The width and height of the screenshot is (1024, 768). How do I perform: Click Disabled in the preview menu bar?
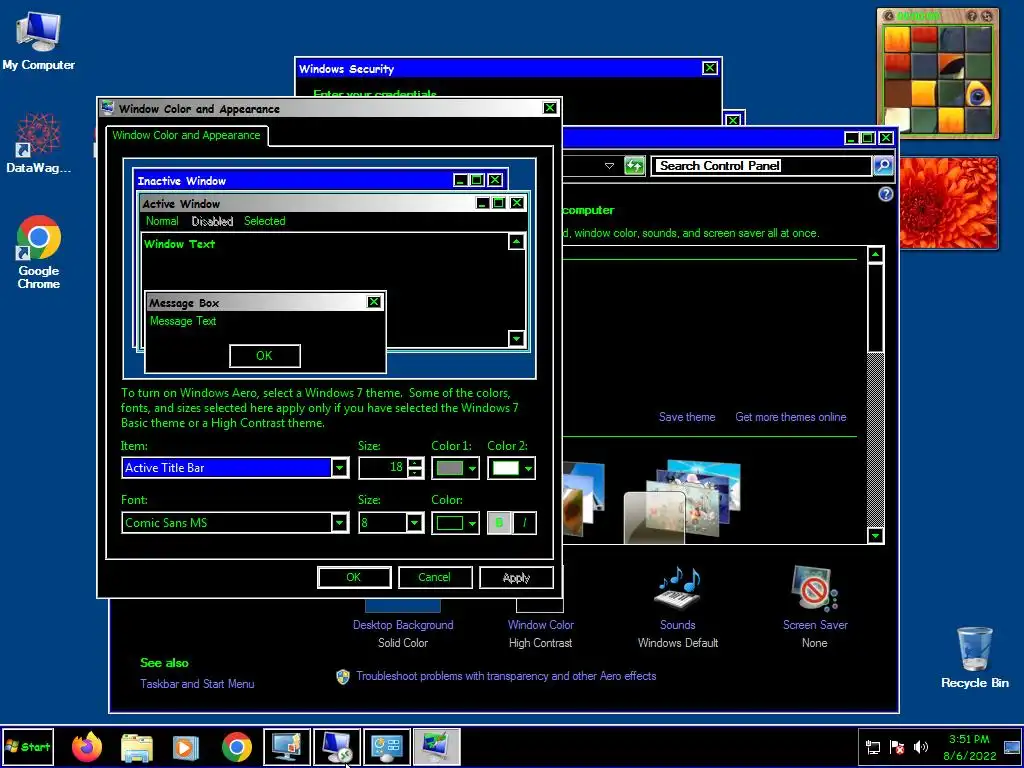(212, 221)
